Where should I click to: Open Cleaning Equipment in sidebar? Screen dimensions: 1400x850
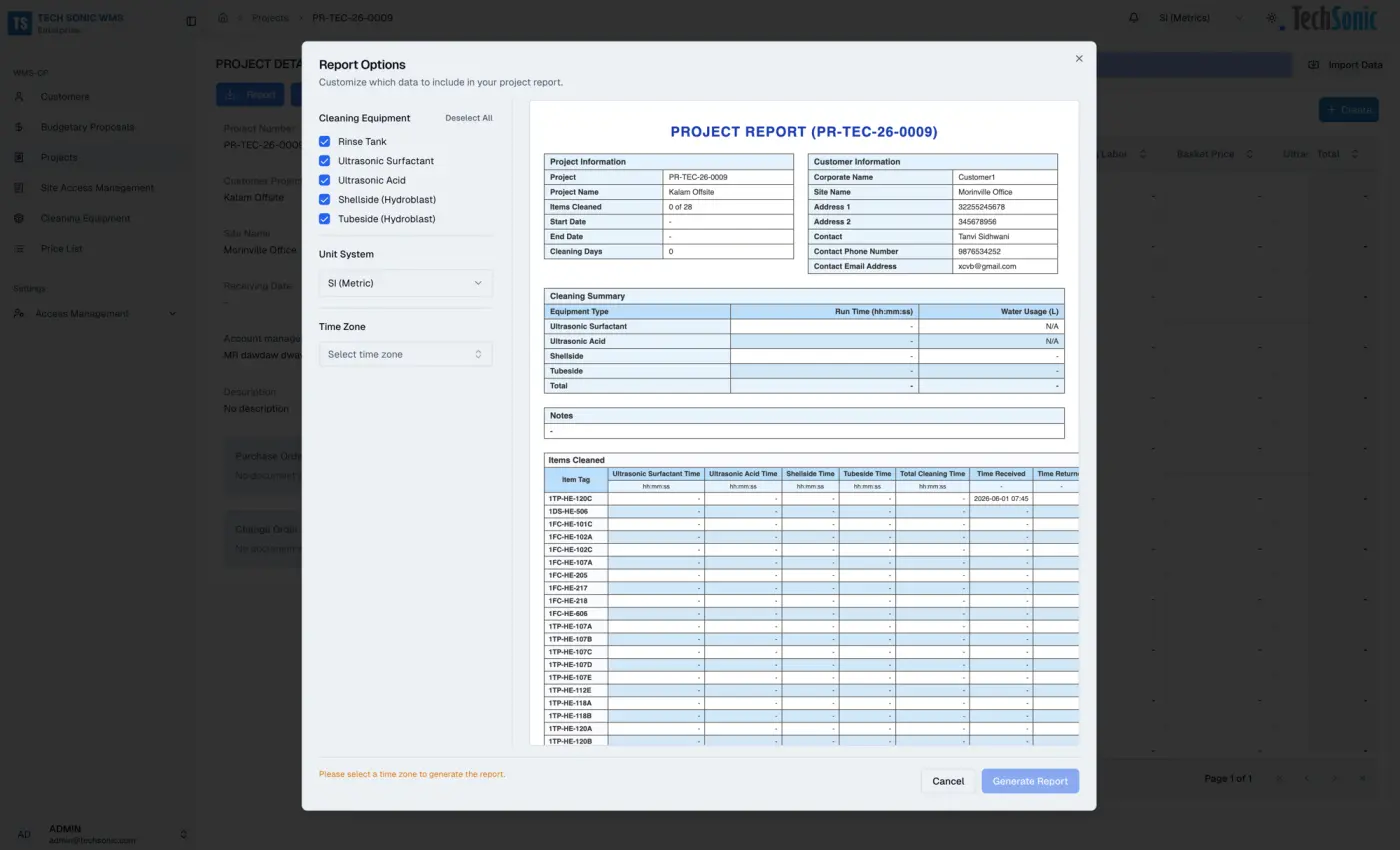(85, 218)
